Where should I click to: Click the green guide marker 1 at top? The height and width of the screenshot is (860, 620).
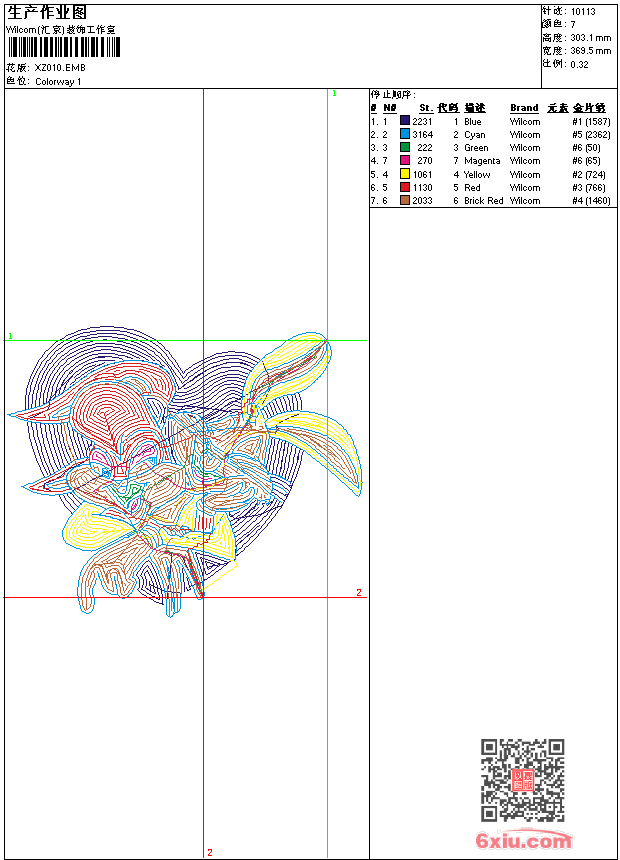(x=334, y=93)
